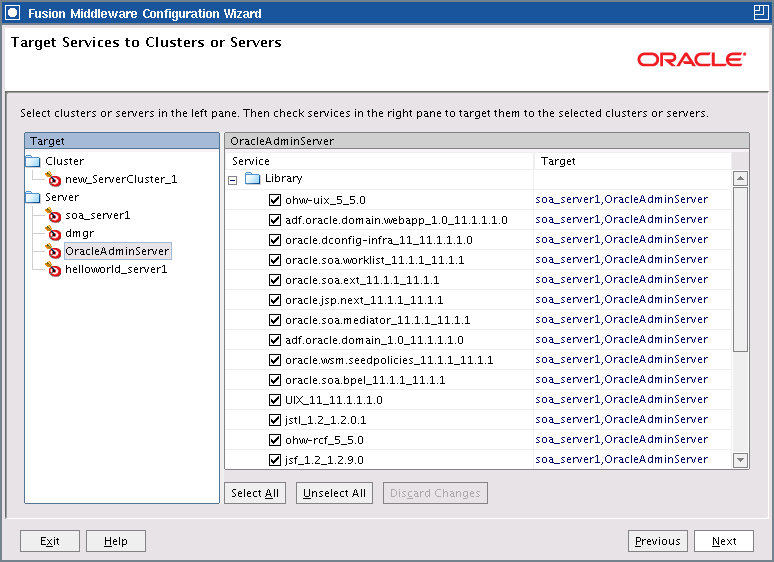Click the wizard title bar window icon
The width and height of the screenshot is (774, 562).
[12, 13]
